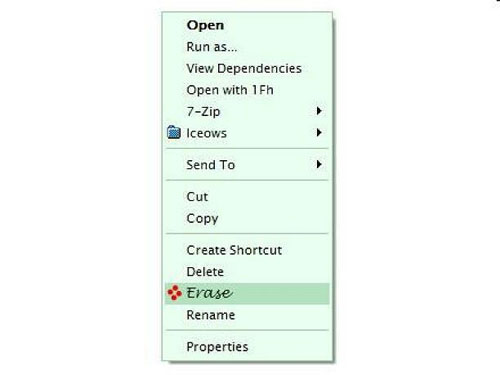500x375 pixels.
Task: Select Run as... menu entry
Action: click(x=247, y=47)
